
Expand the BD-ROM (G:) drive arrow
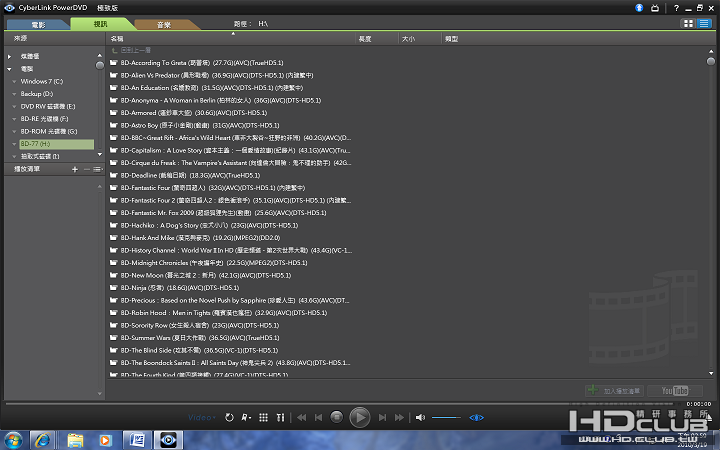click(x=14, y=131)
